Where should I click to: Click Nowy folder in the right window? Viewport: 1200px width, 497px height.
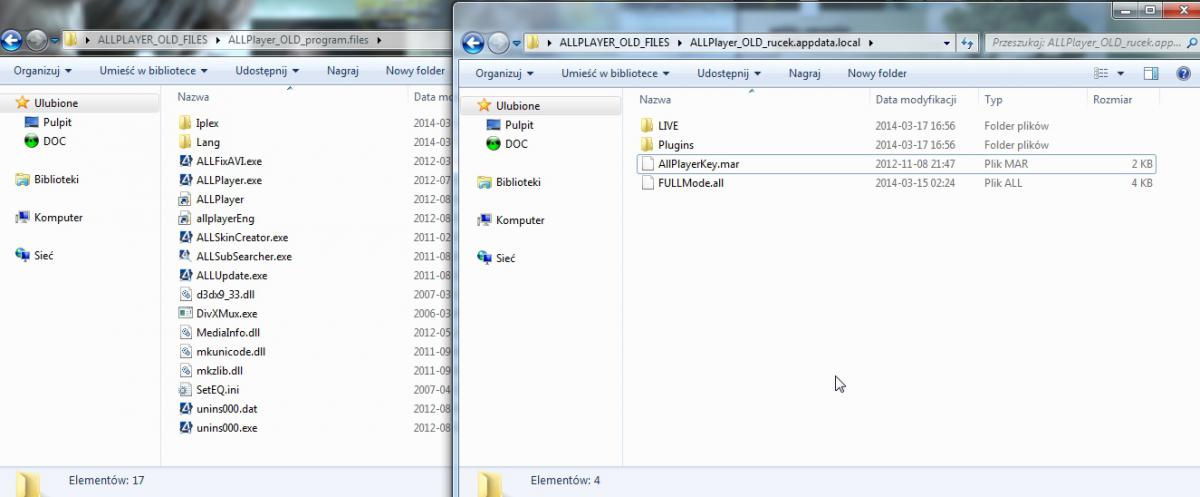tap(877, 74)
